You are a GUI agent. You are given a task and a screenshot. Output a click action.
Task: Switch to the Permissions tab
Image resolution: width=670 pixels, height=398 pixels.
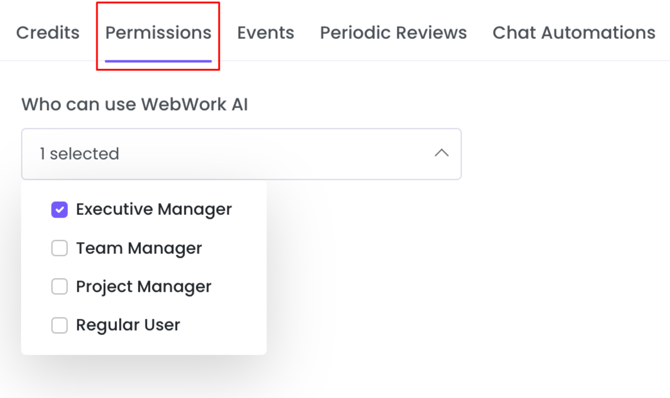tap(158, 33)
